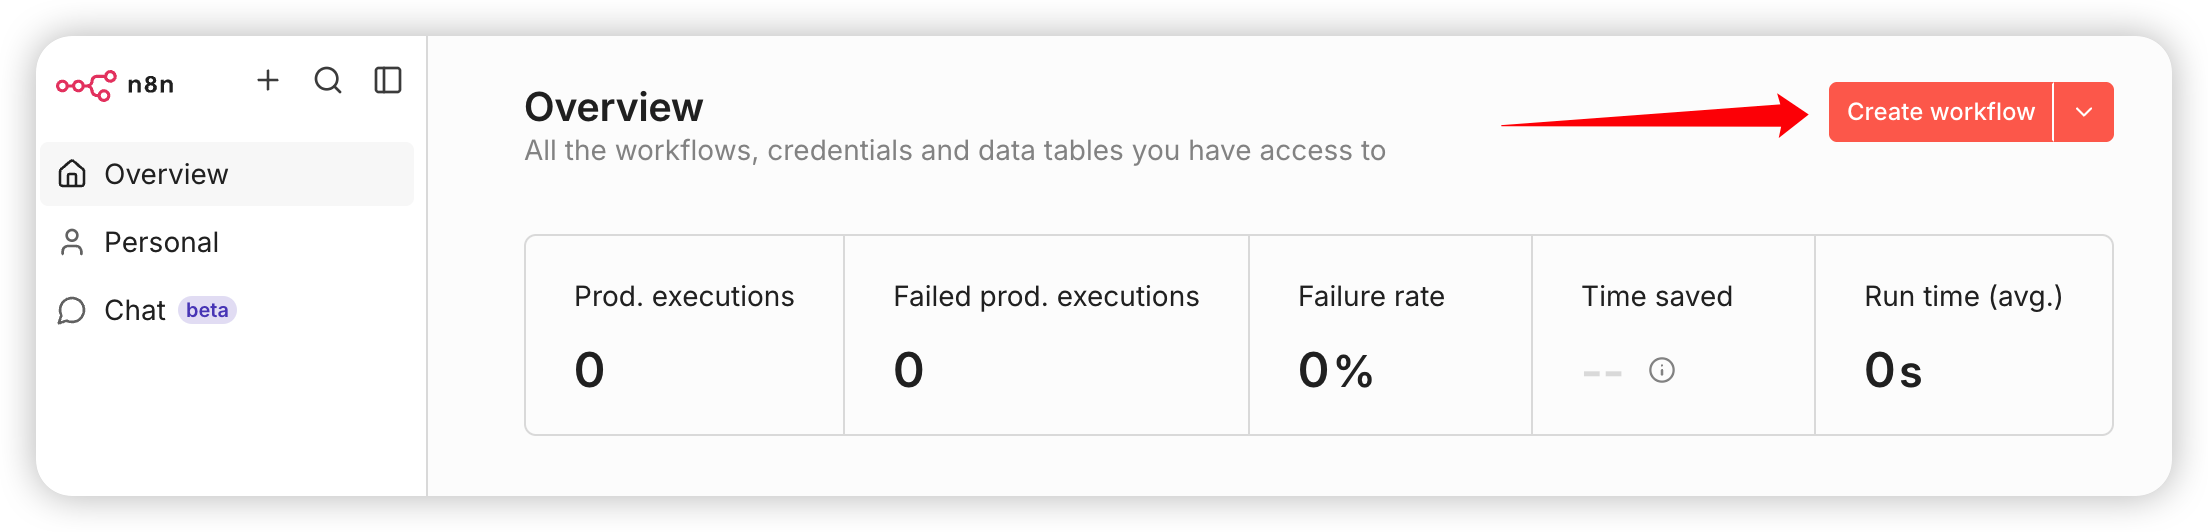
Task: Go to the Chat label in sidebar
Action: tap(134, 311)
